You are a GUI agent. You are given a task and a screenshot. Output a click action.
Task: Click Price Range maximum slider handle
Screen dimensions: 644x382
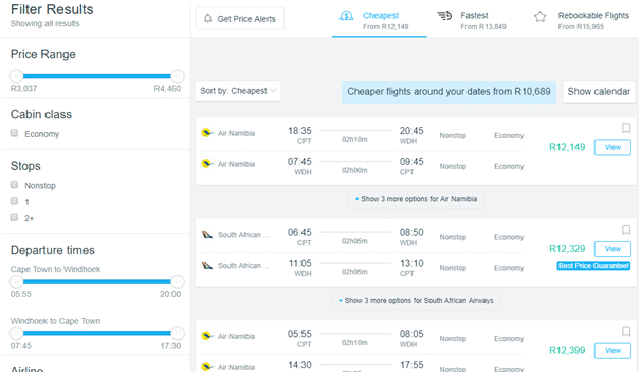click(177, 76)
